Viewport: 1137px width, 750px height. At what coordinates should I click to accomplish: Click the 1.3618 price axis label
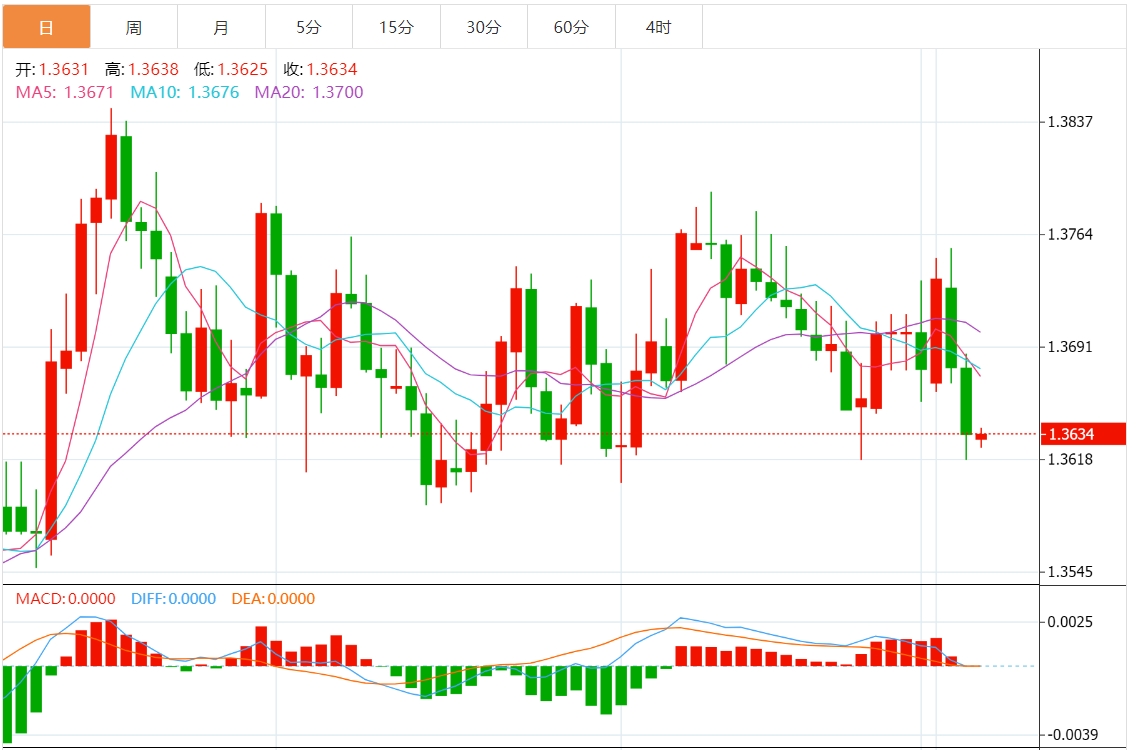click(1070, 459)
